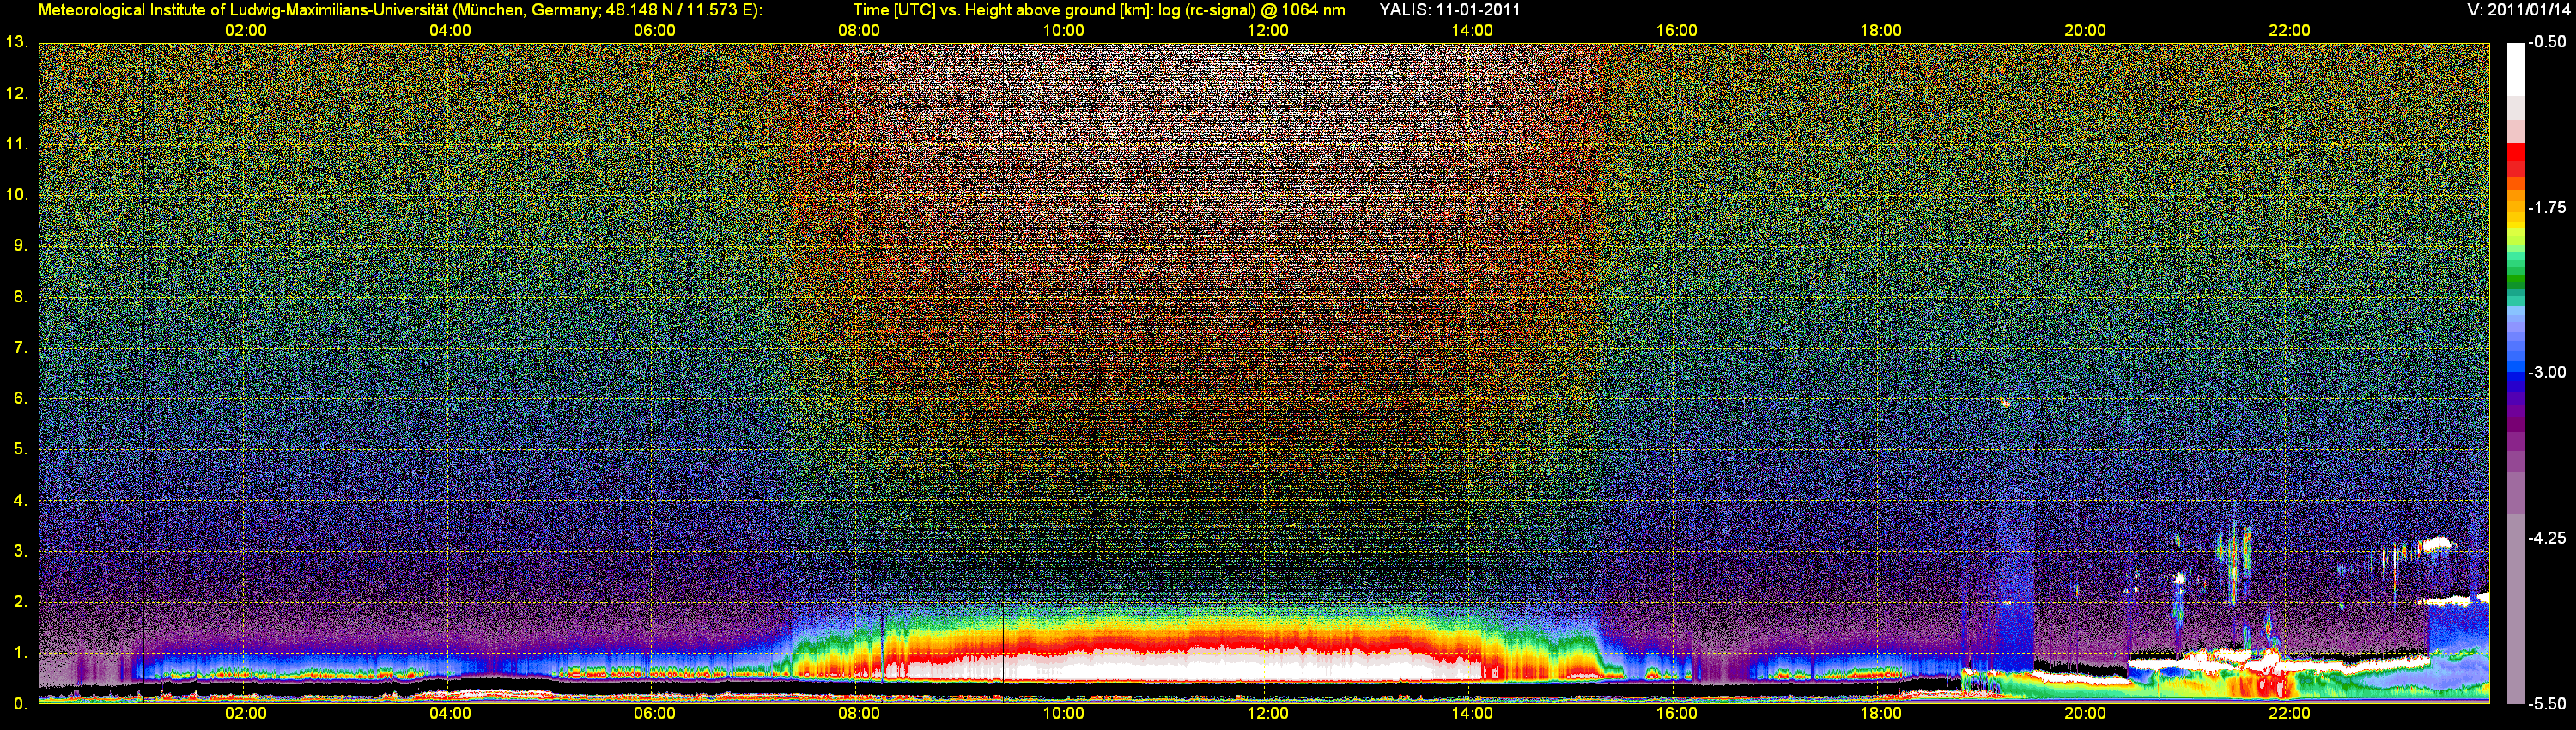Select the '12.' height axis label
Image resolution: width=2576 pixels, height=730 pixels.
[x=17, y=93]
